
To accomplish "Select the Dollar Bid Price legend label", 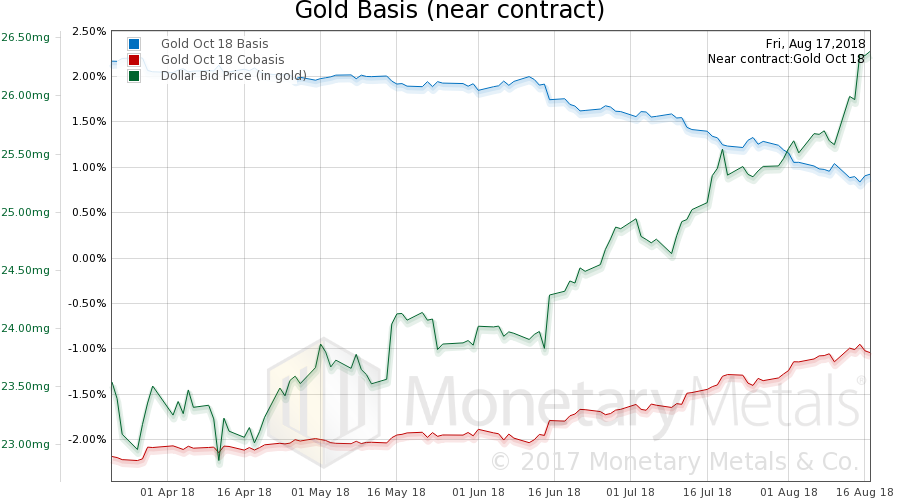I will click(234, 76).
